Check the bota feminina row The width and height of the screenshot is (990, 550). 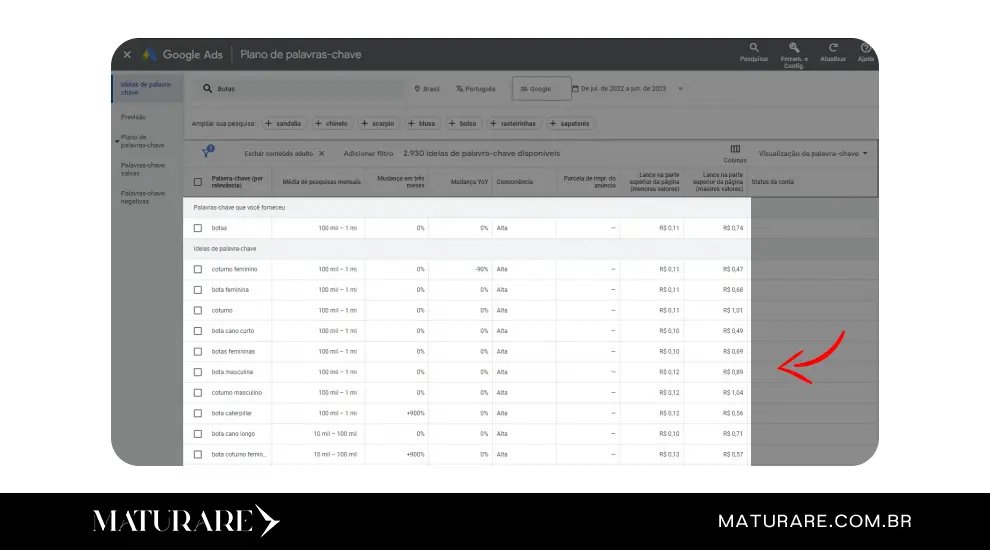(198, 290)
